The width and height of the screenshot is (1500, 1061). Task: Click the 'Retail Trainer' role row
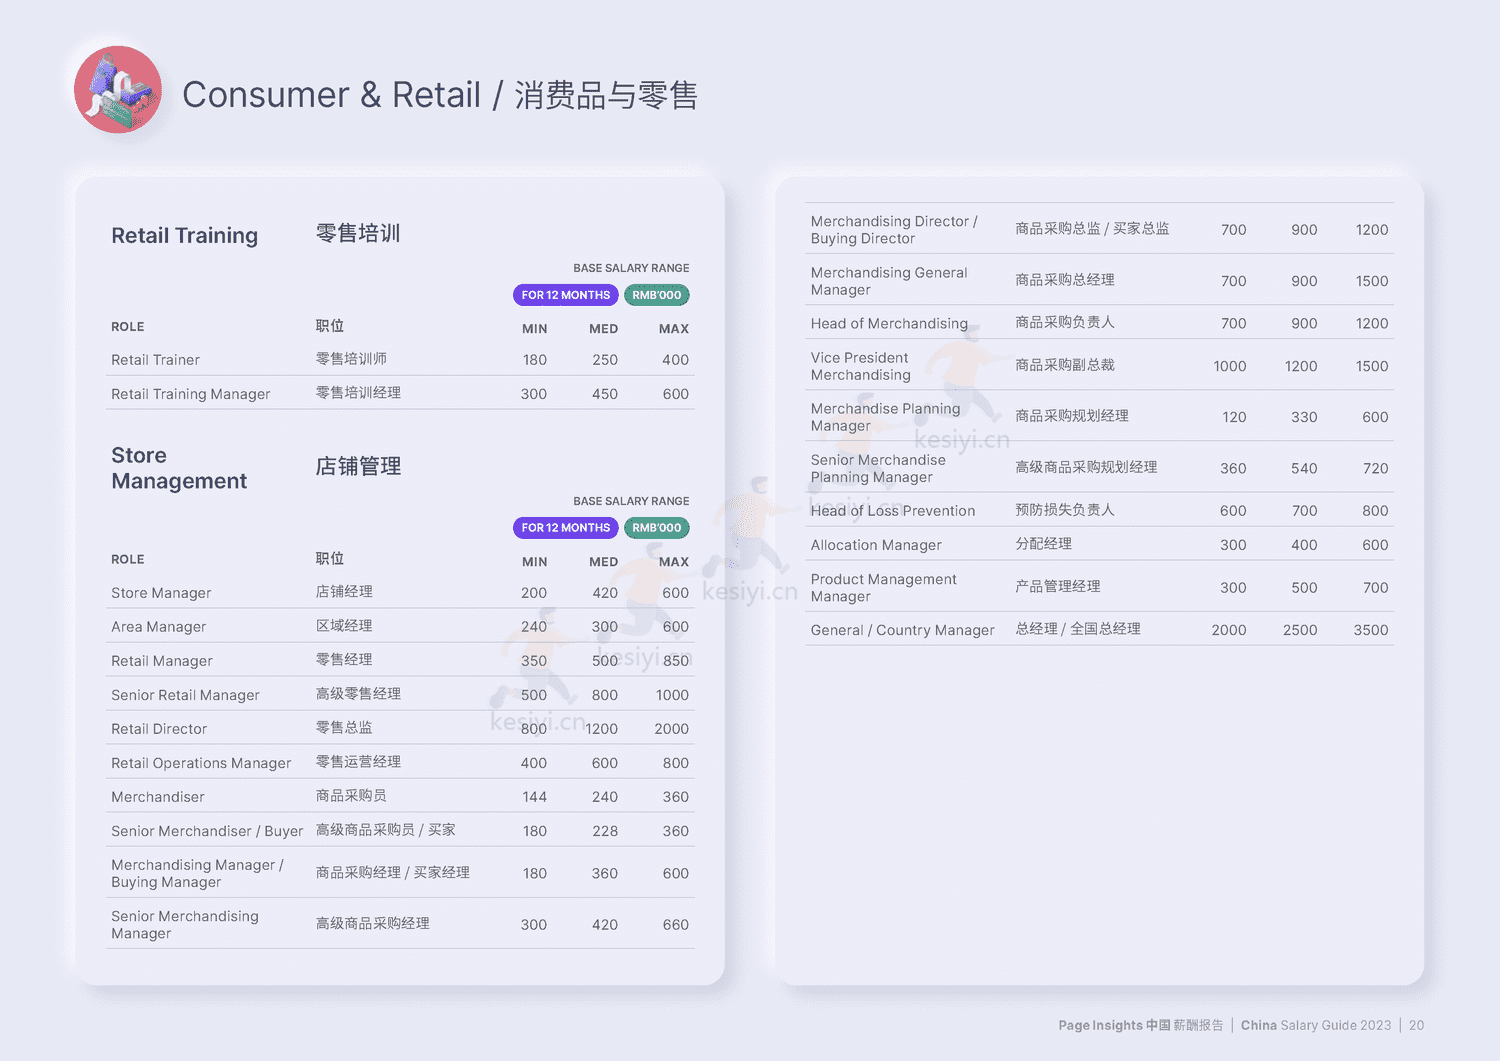pyautogui.click(x=400, y=359)
